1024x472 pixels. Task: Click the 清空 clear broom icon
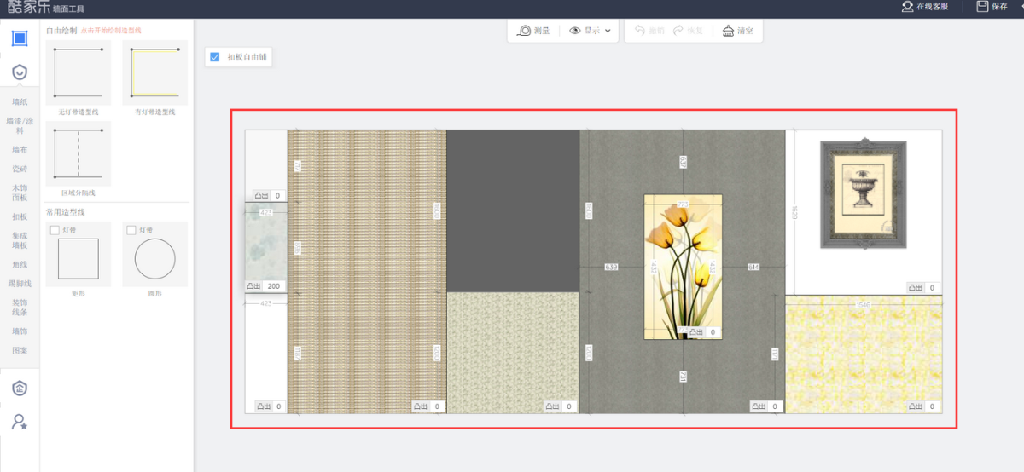click(728, 31)
